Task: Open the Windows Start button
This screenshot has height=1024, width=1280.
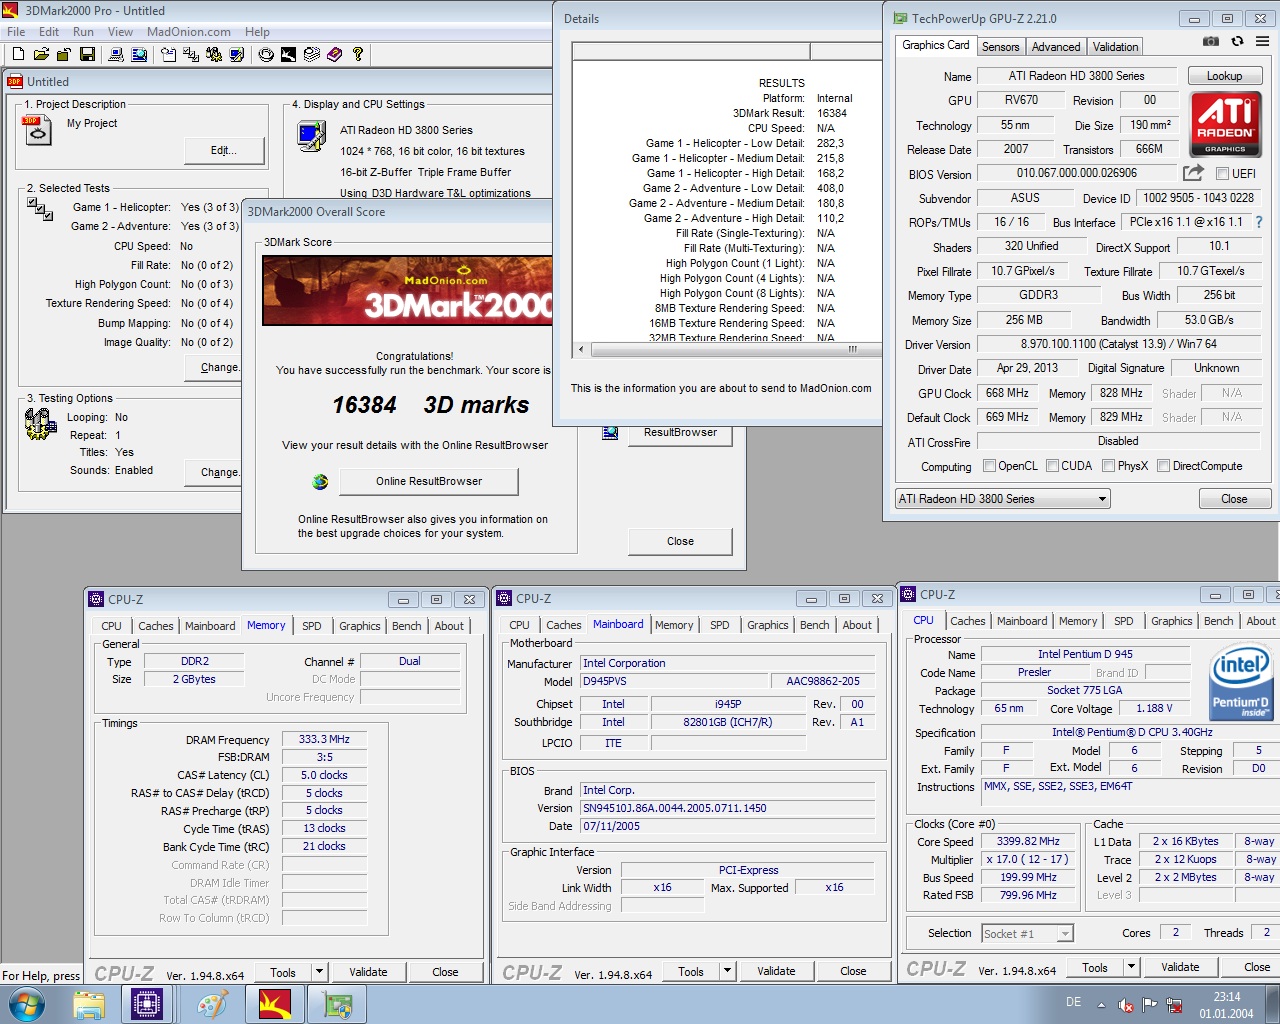Action: pyautogui.click(x=26, y=1004)
